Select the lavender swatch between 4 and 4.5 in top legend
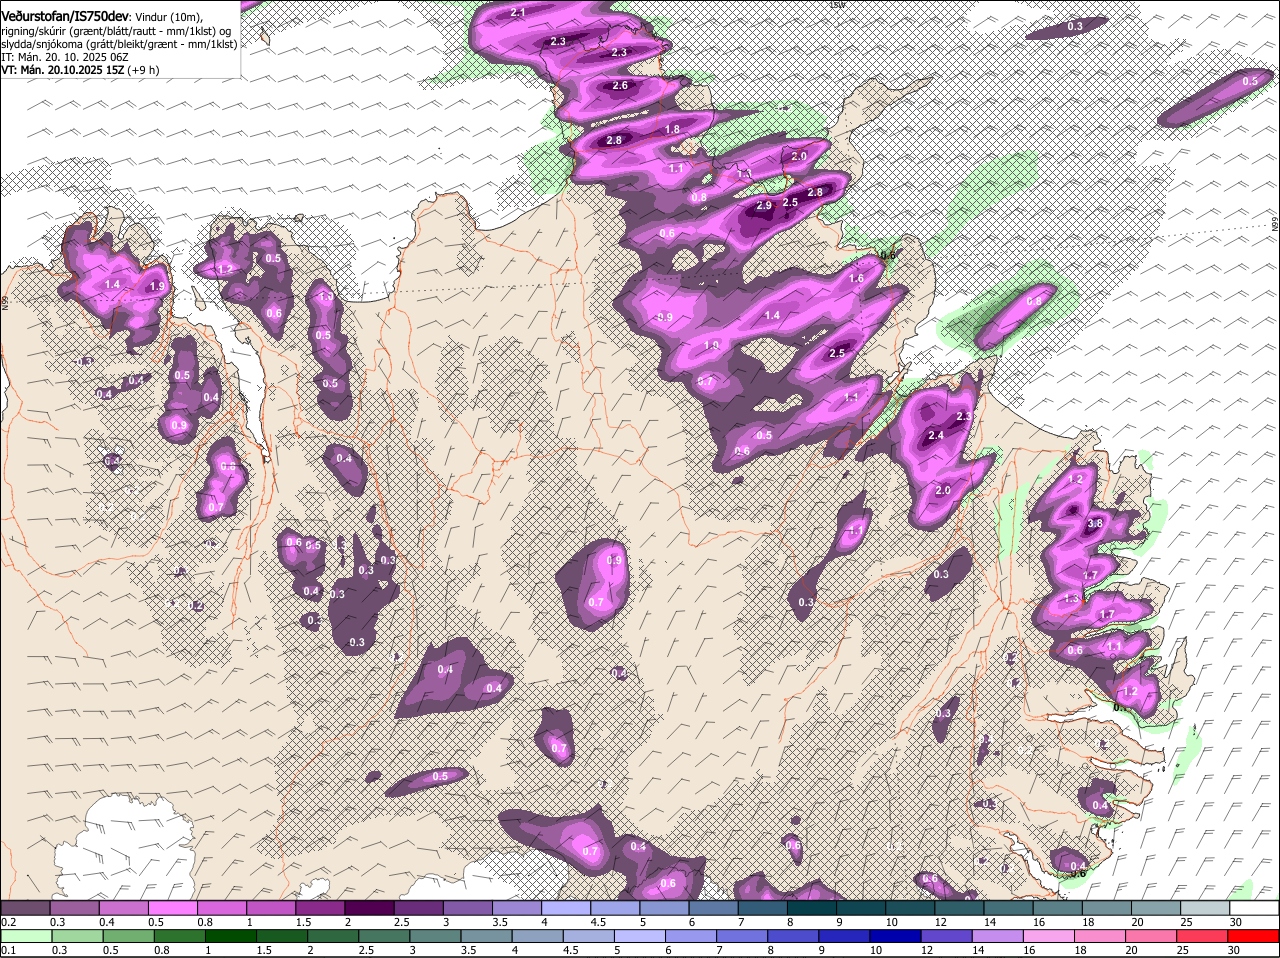The width and height of the screenshot is (1280, 958). 566,908
